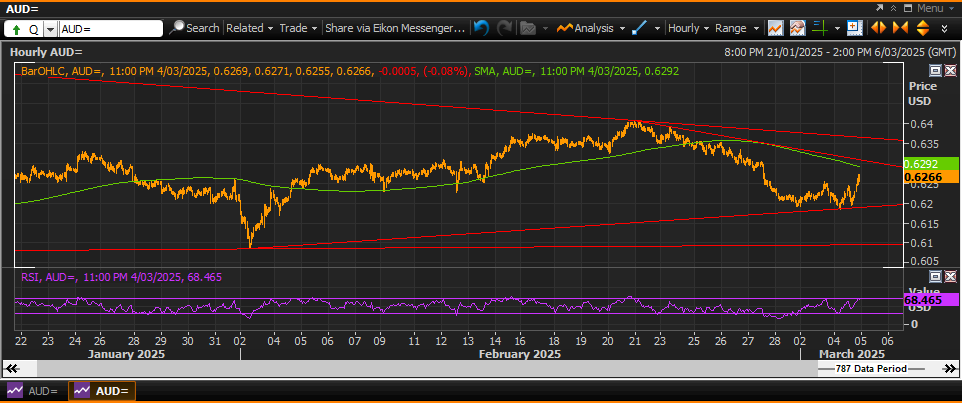
Task: Click the January 2025 axis label
Action: coord(126,355)
